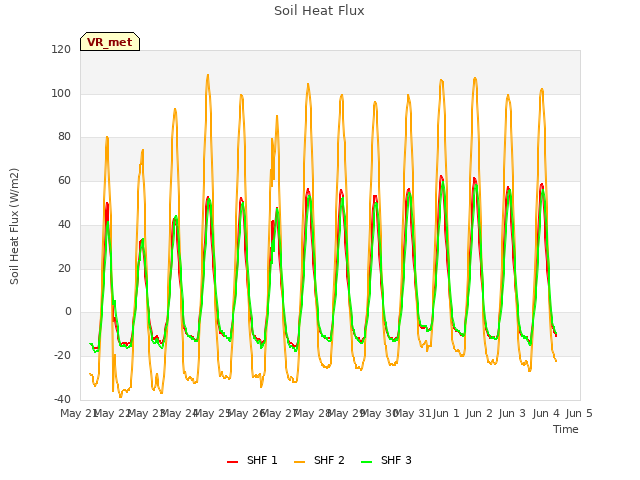Click the -20 y-axis tick label
The height and width of the screenshot is (480, 640).
(x=62, y=356)
